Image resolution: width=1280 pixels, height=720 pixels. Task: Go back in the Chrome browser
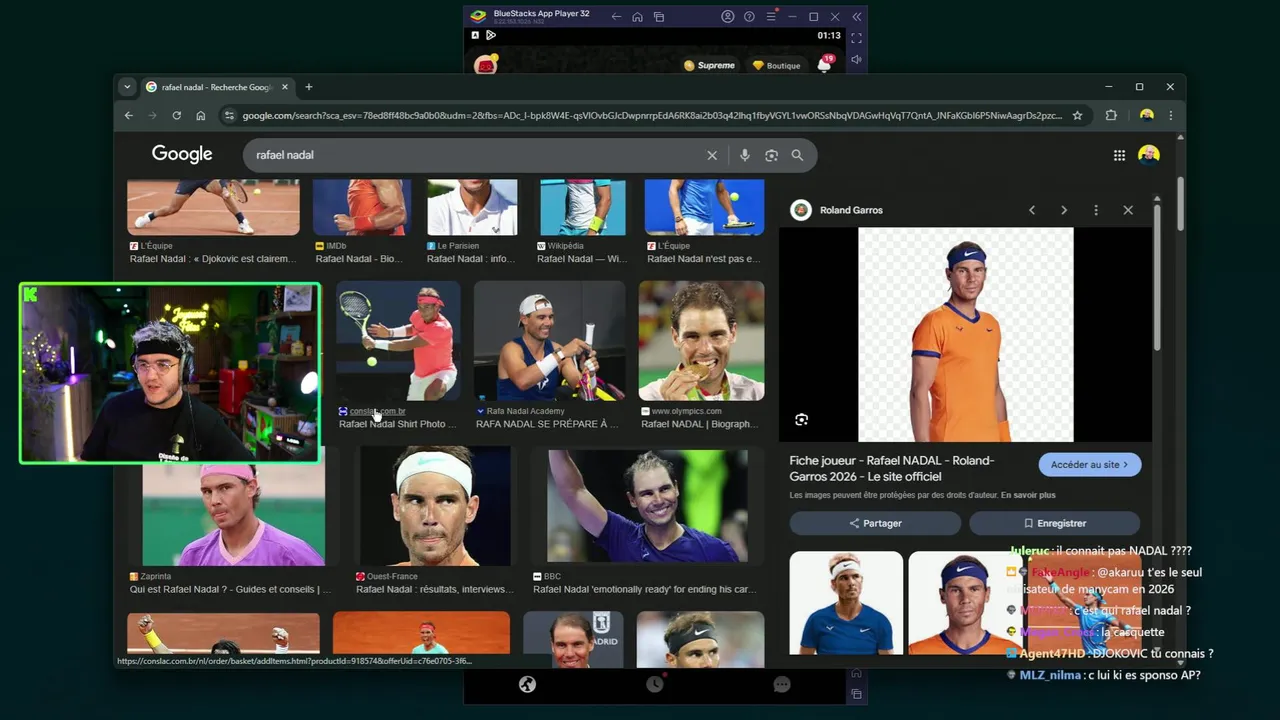pos(128,115)
